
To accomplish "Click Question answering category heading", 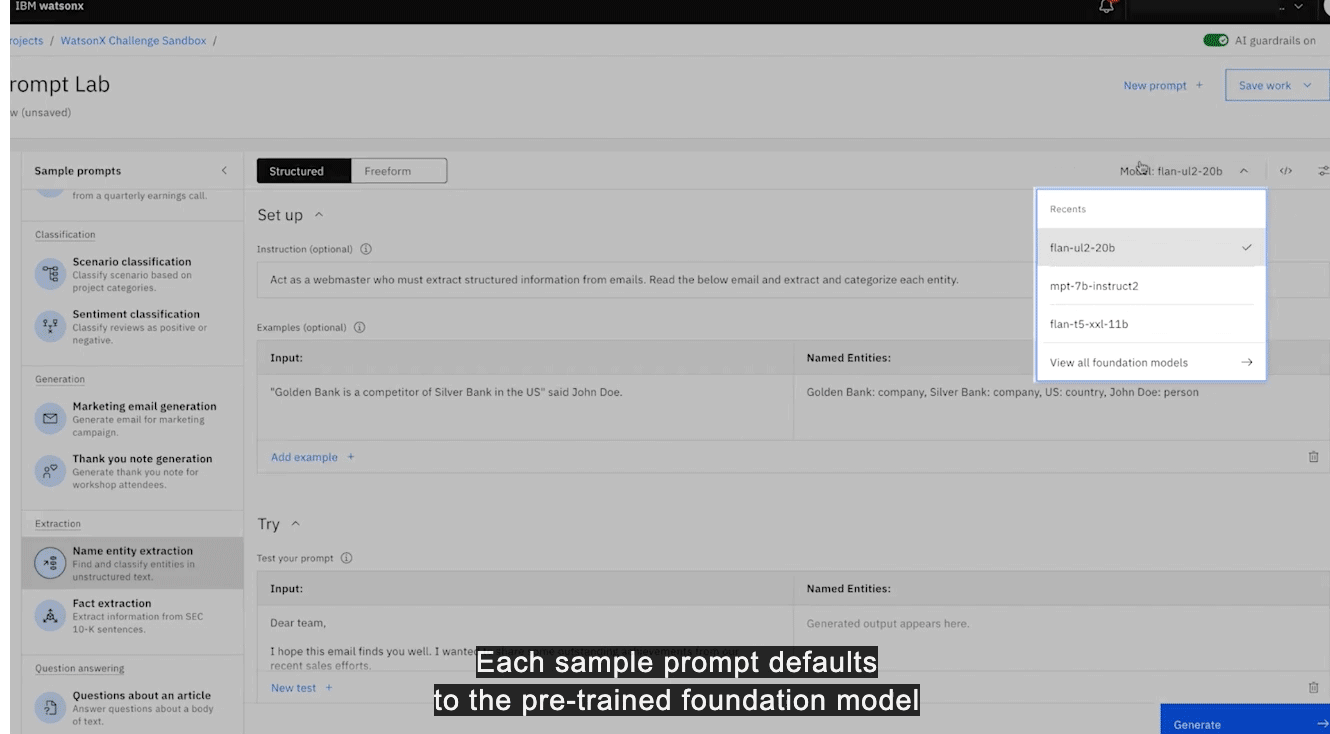I will [79, 668].
